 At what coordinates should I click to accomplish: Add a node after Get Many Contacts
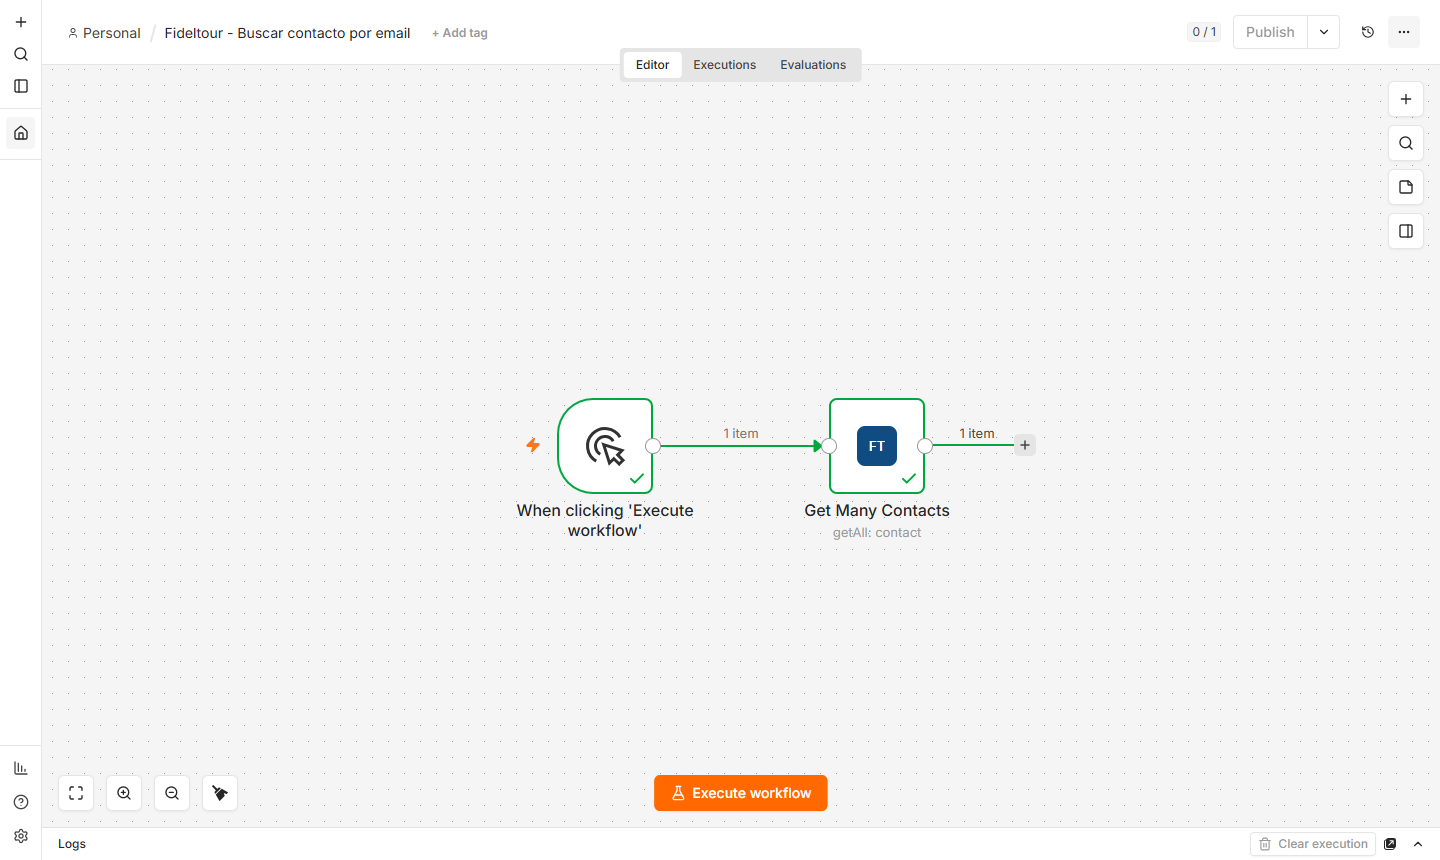(x=1025, y=445)
